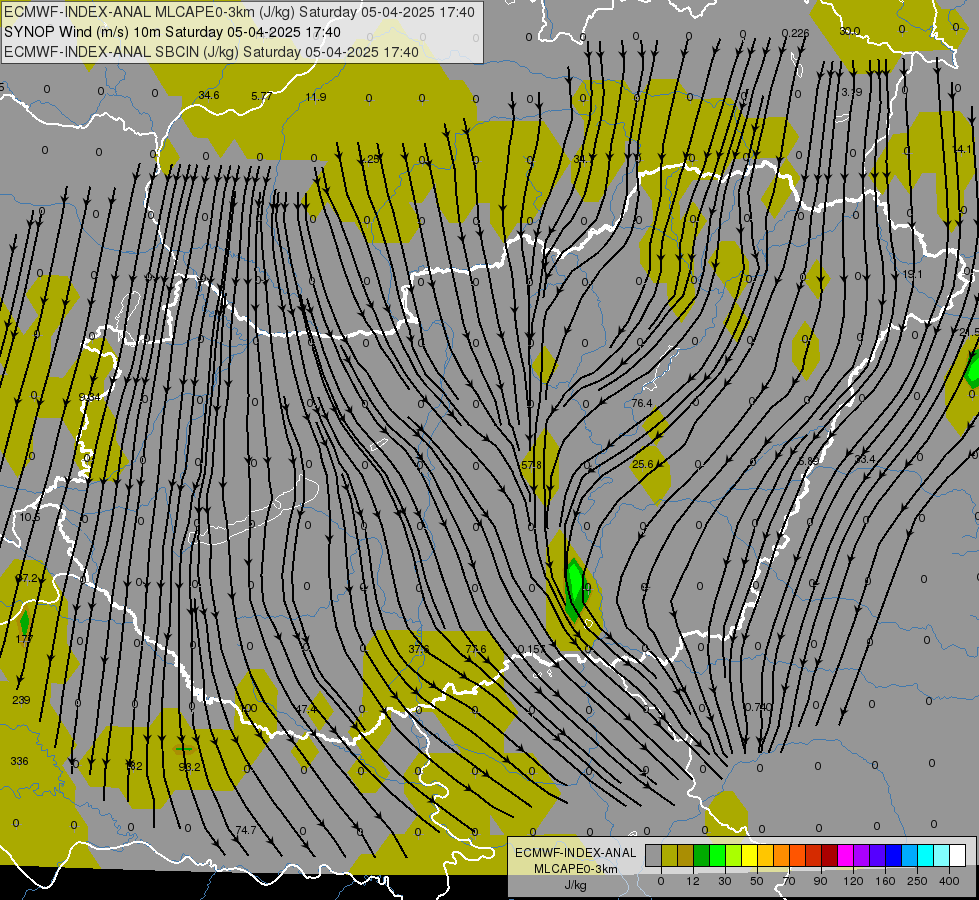Viewport: 979px width, 900px height.
Task: Choose the cyan legend swatch
Action: coord(926,856)
